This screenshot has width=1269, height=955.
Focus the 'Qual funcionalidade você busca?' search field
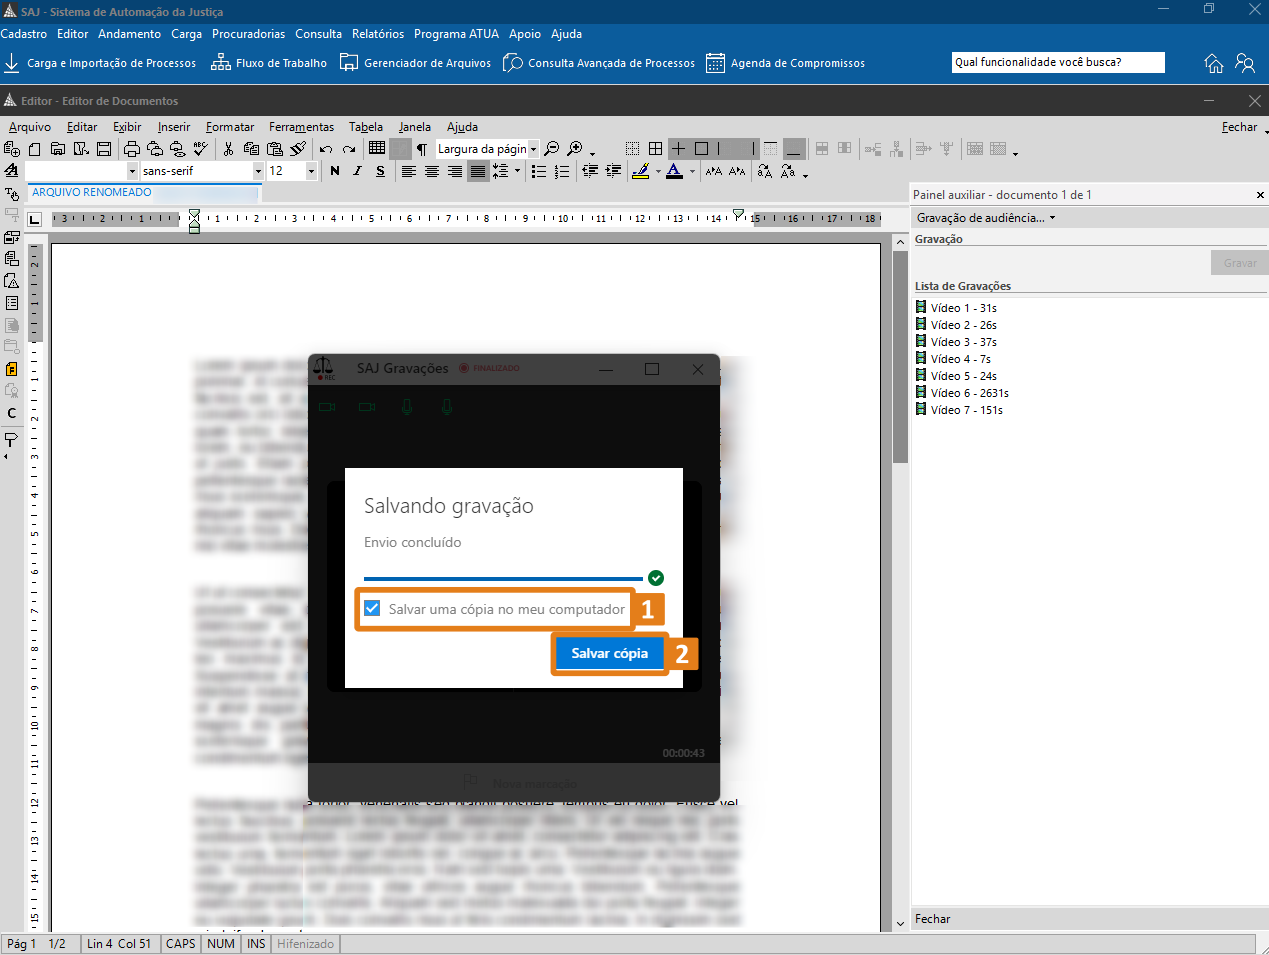1058,62
